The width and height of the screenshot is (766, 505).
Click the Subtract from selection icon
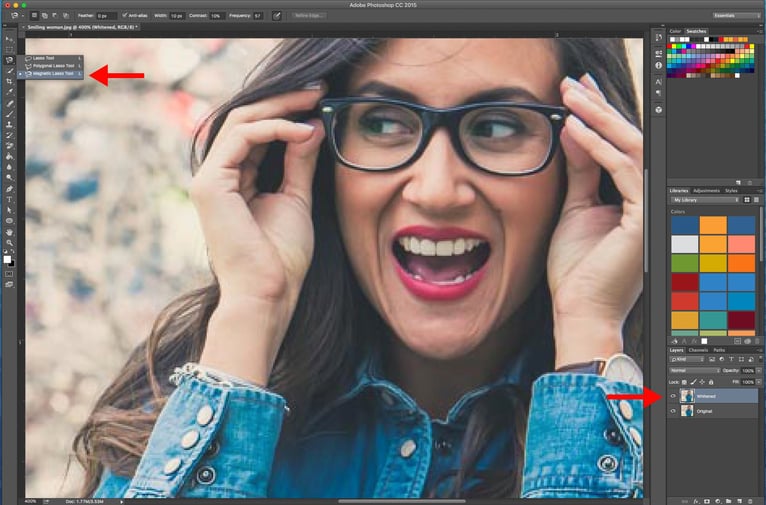click(x=55, y=16)
